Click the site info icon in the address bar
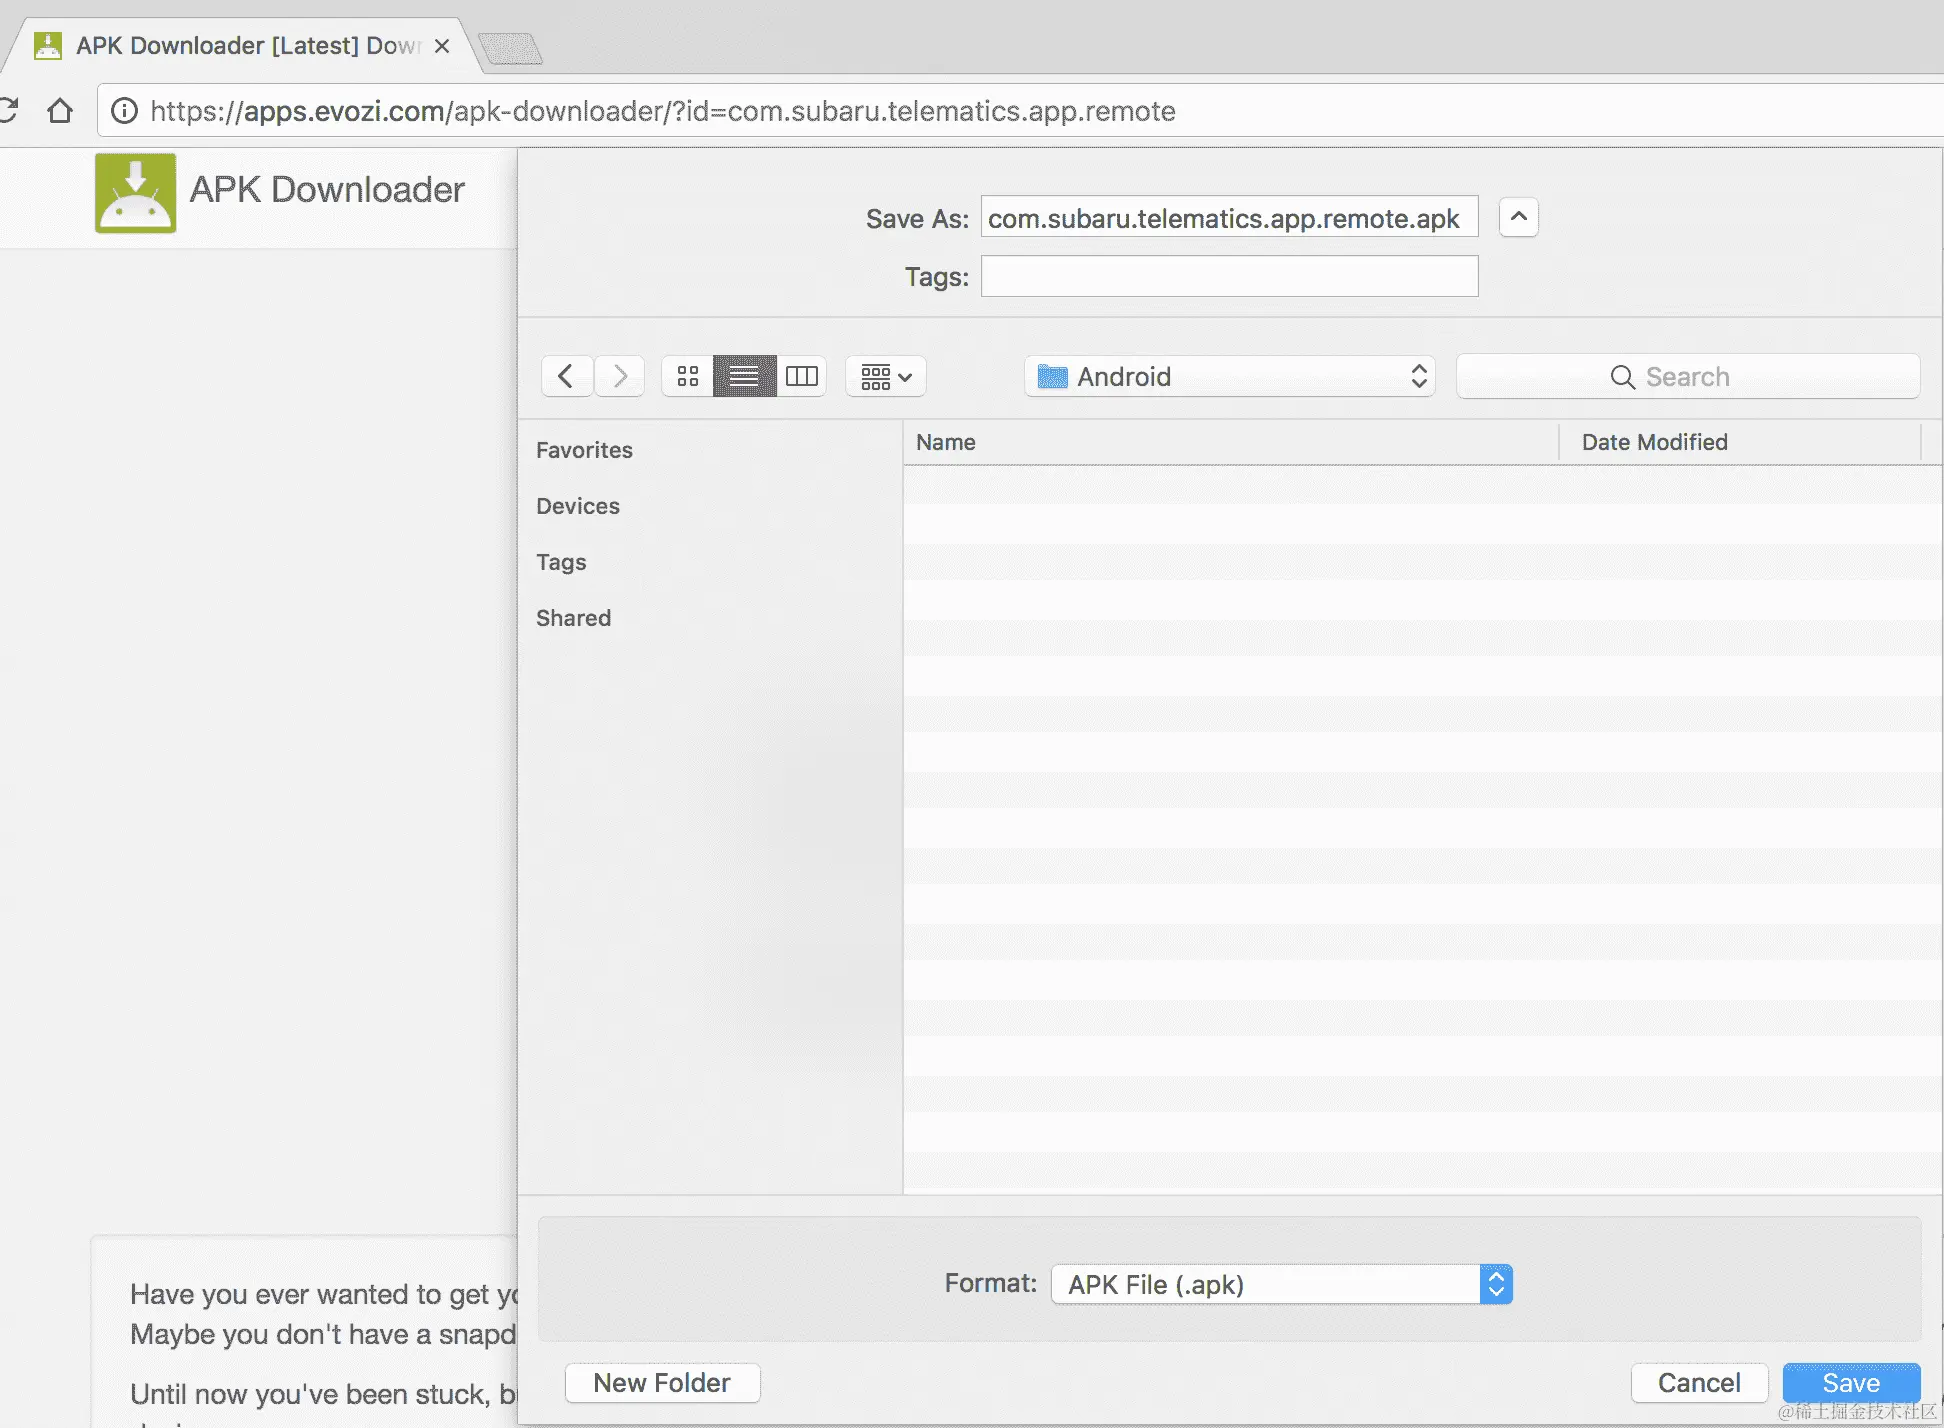Viewport: 1944px width, 1428px height. [124, 110]
